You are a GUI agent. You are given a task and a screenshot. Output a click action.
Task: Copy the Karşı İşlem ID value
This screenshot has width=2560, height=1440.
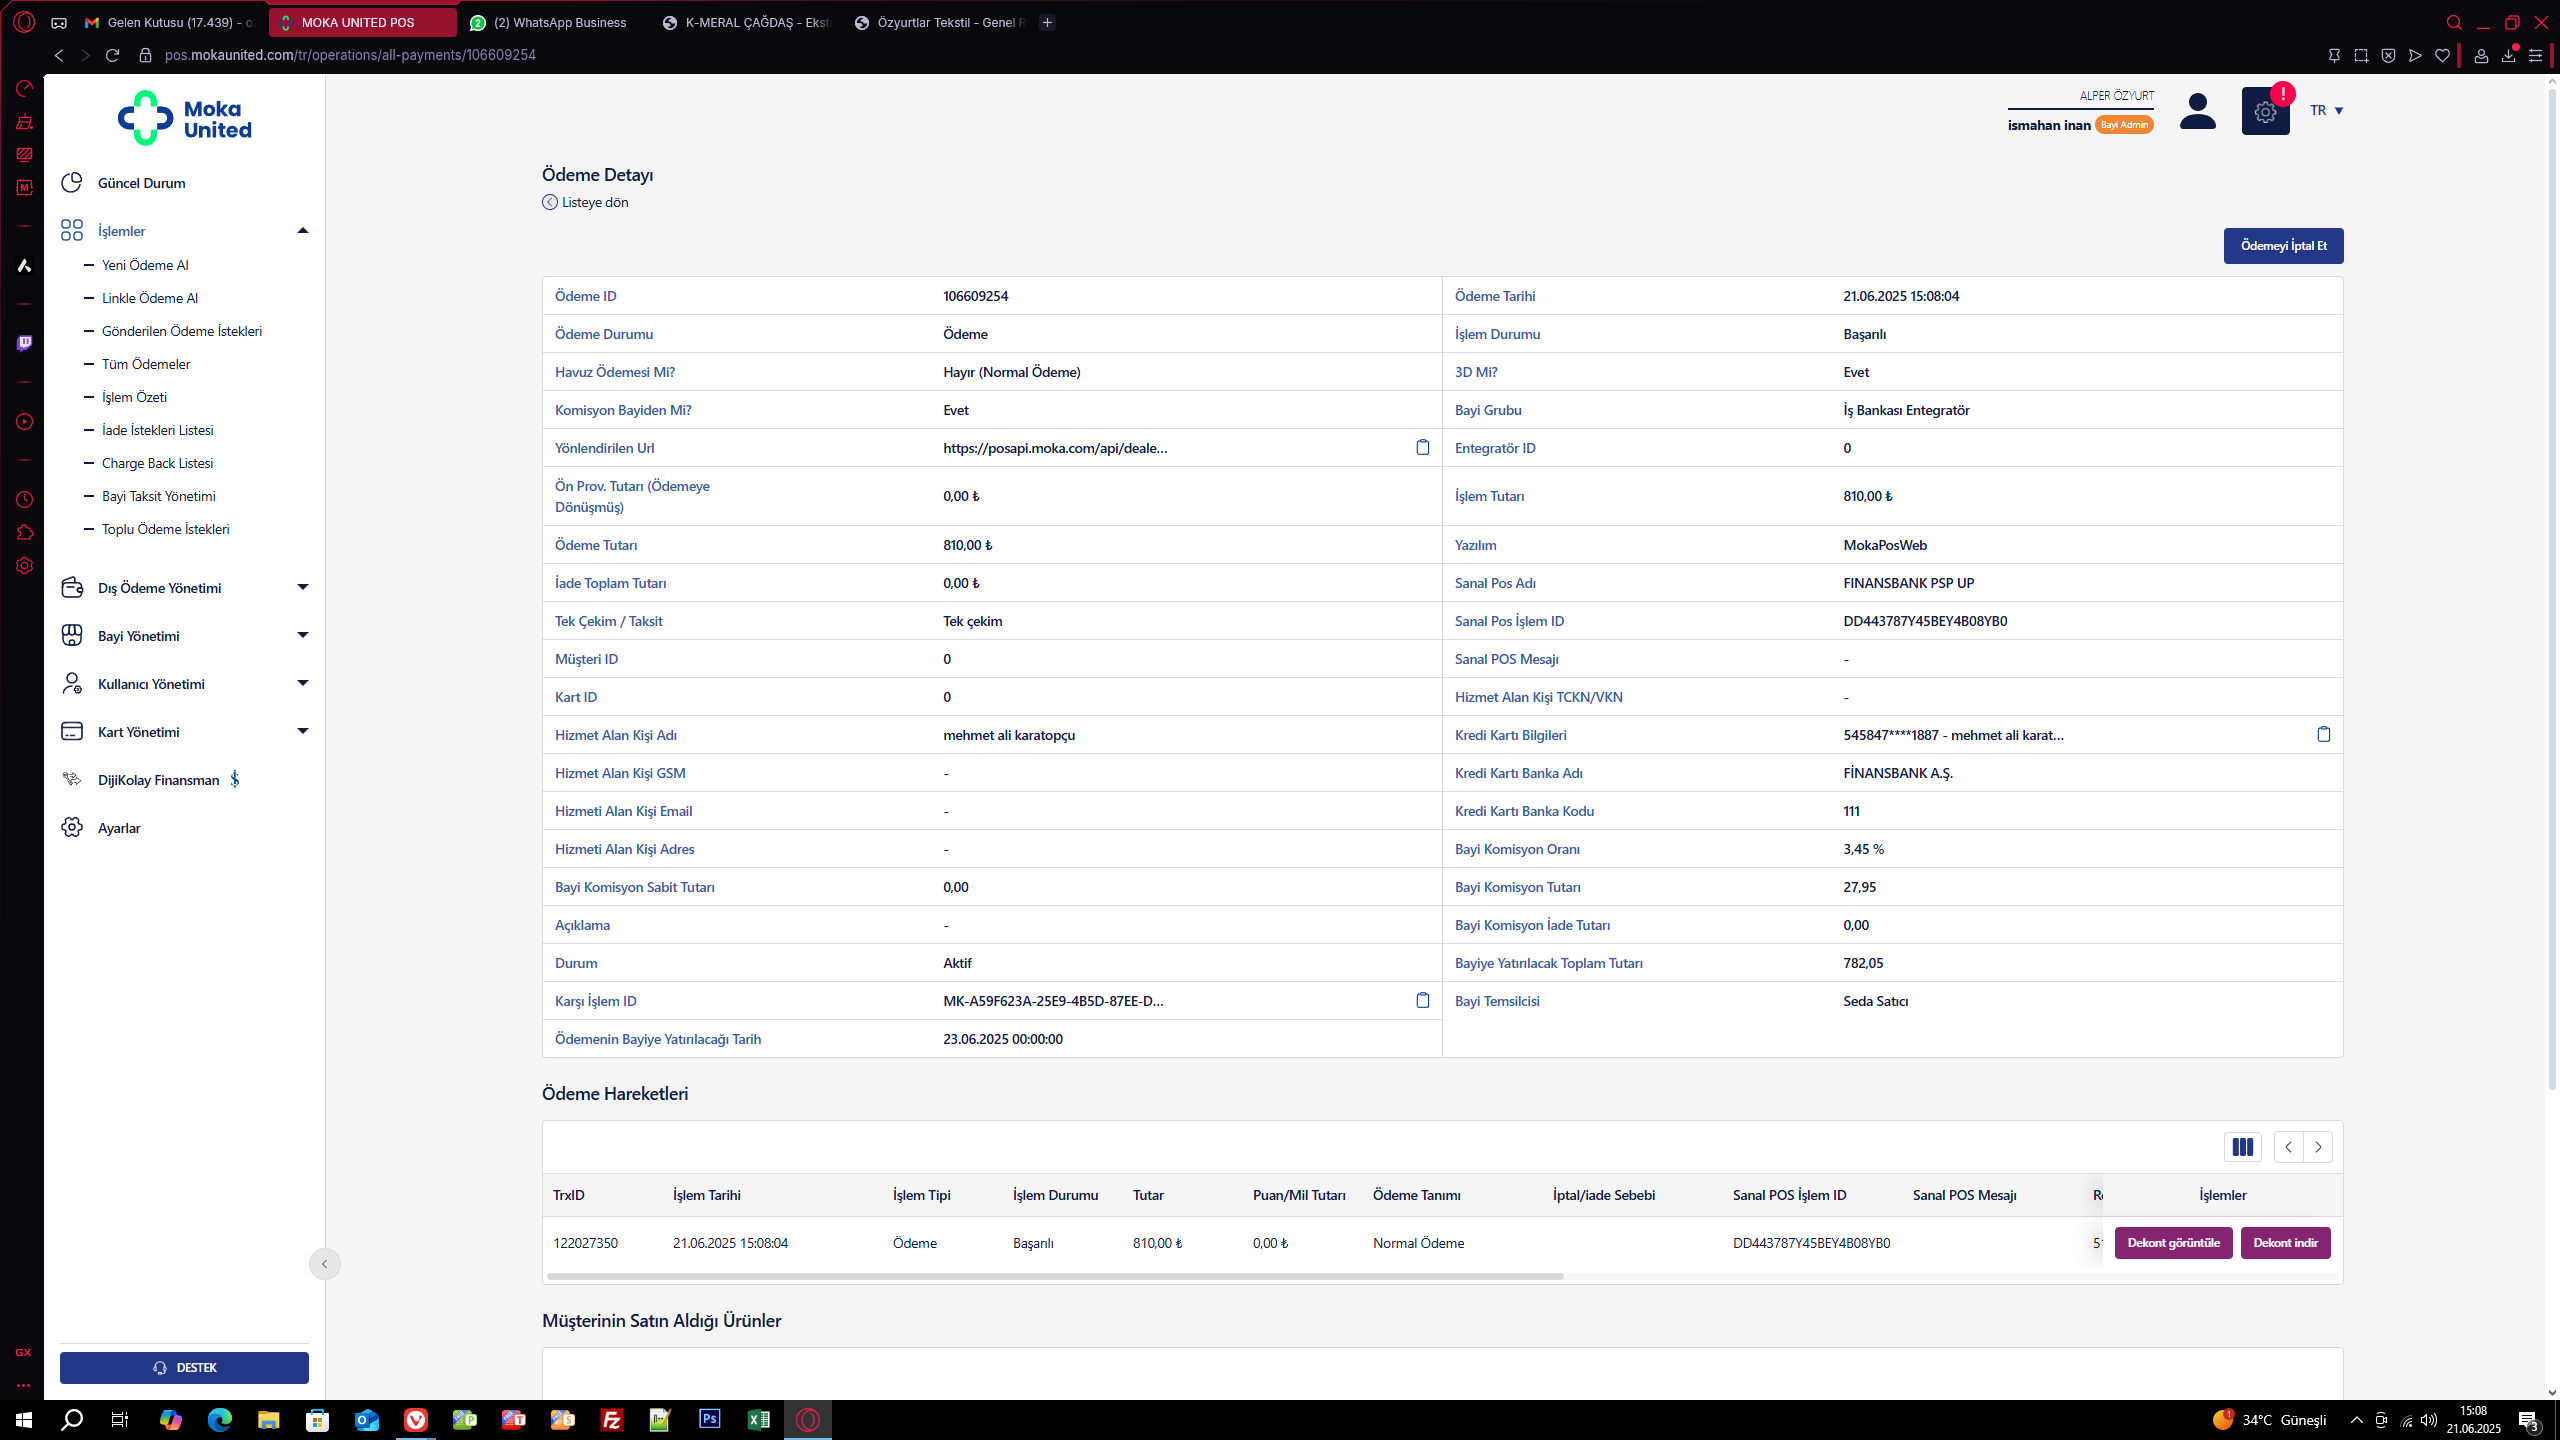[1422, 1000]
